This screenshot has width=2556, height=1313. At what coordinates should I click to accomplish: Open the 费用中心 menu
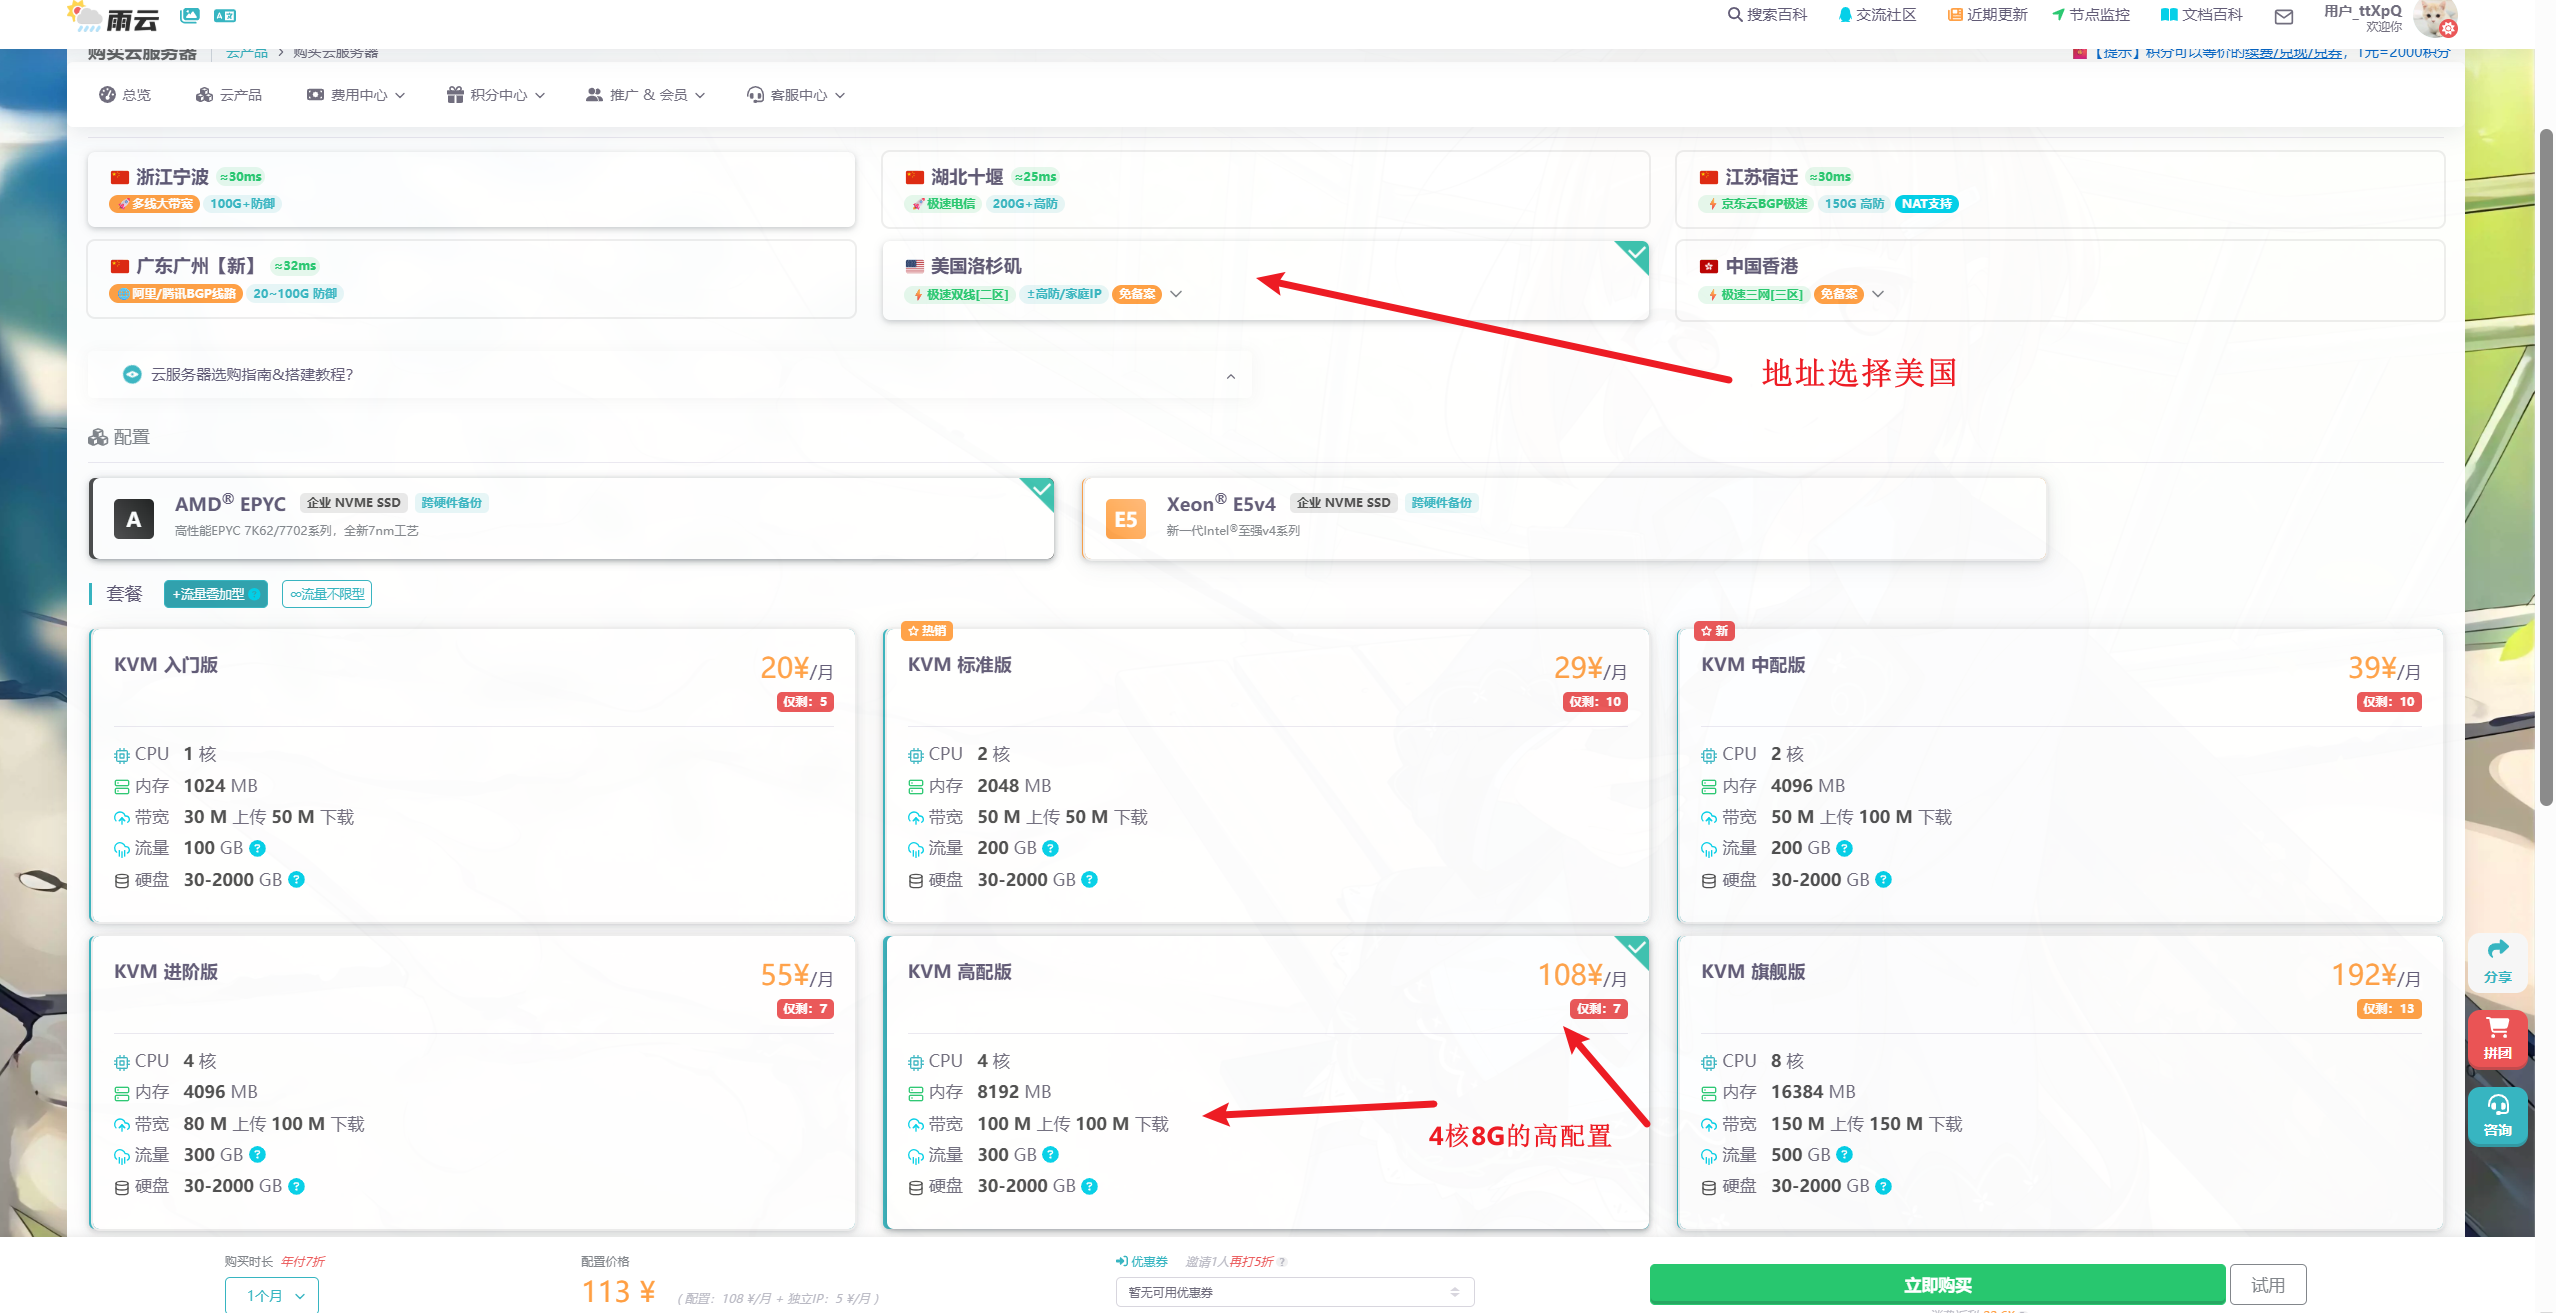tap(356, 95)
